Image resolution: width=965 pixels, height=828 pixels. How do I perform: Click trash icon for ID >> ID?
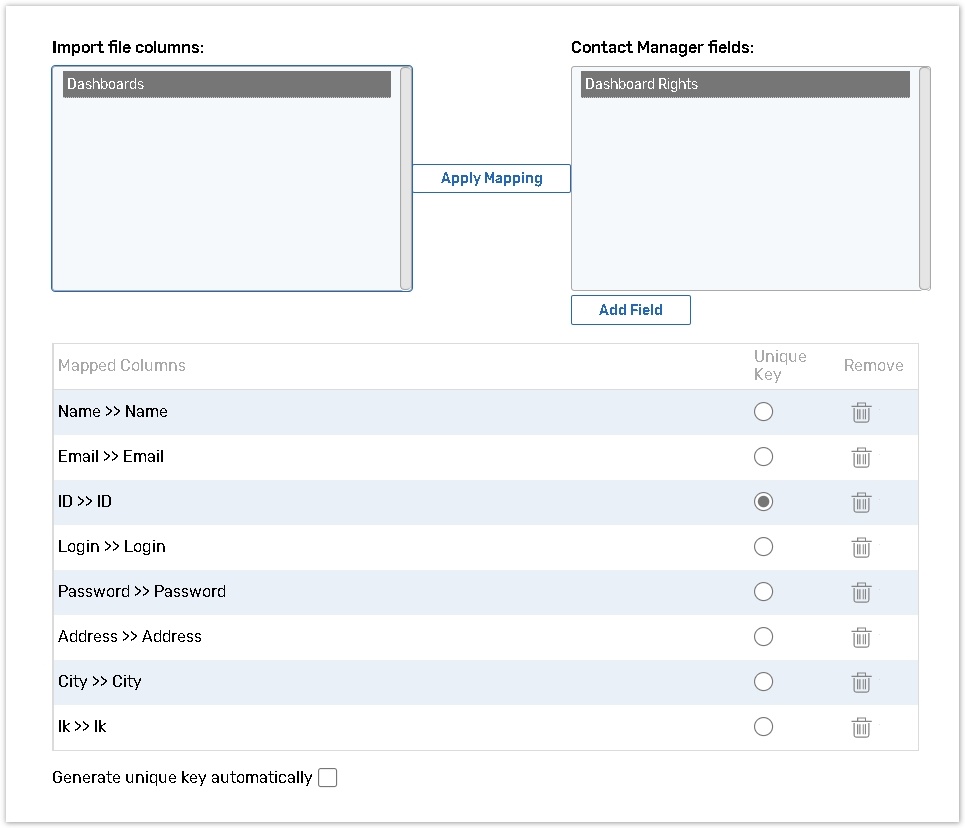point(861,502)
